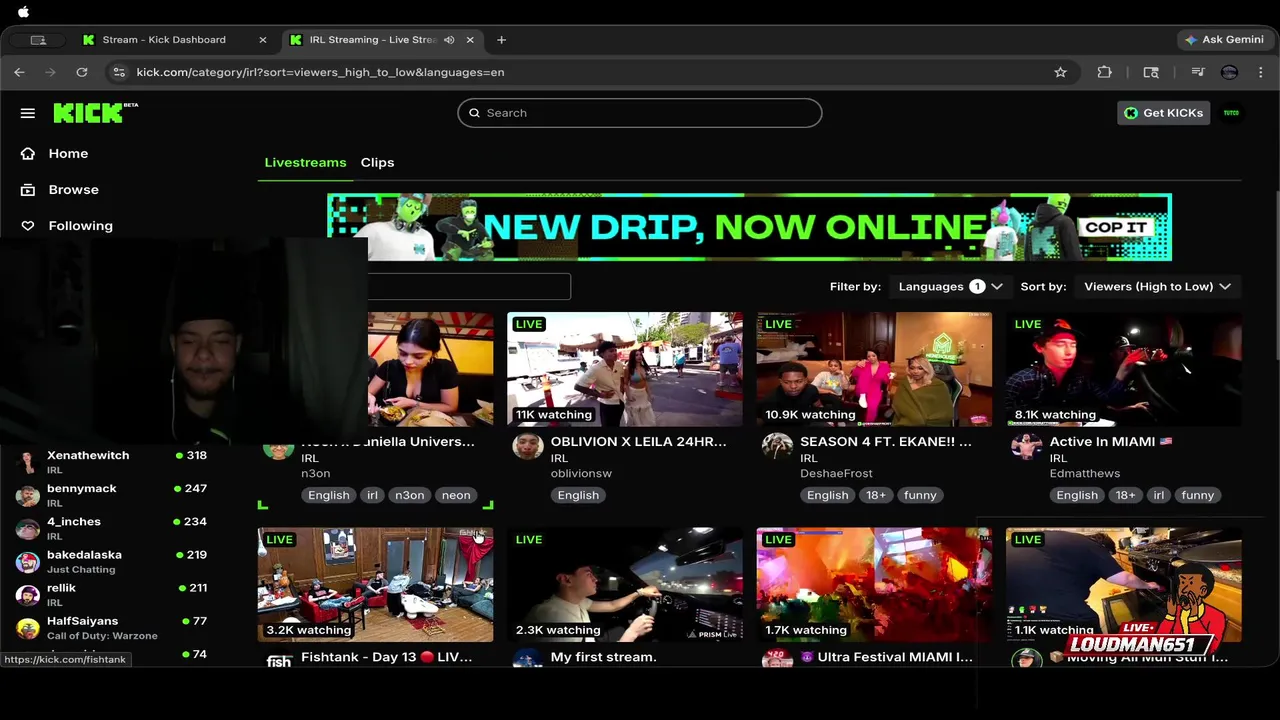Click the address bar URL
The image size is (1280, 720).
320,72
